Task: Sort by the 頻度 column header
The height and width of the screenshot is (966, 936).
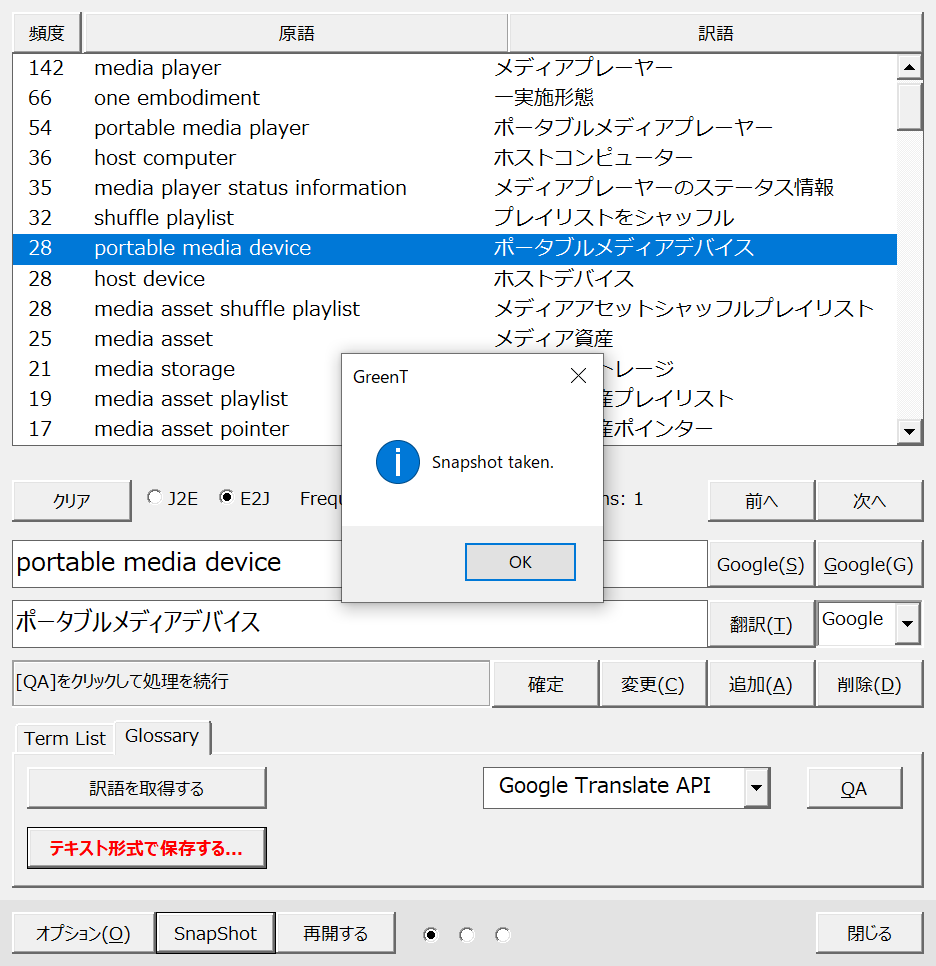Action: click(47, 33)
